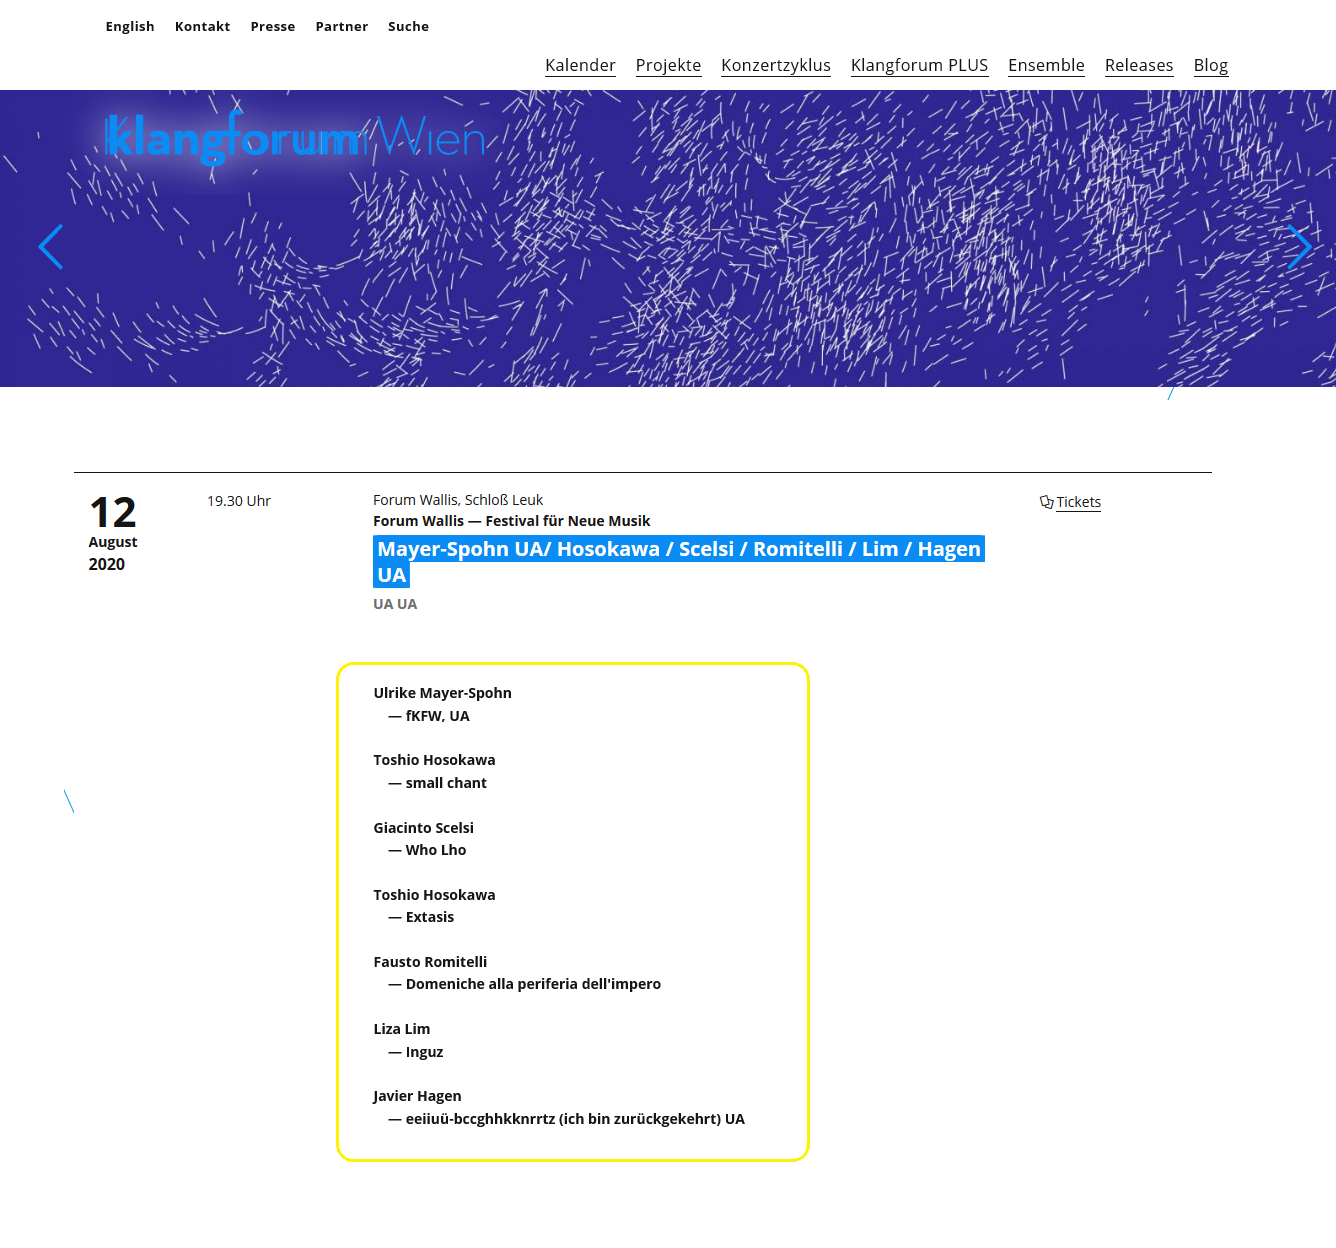Select composer 'Javier Hagen'
This screenshot has width=1336, height=1248.
tap(417, 1096)
